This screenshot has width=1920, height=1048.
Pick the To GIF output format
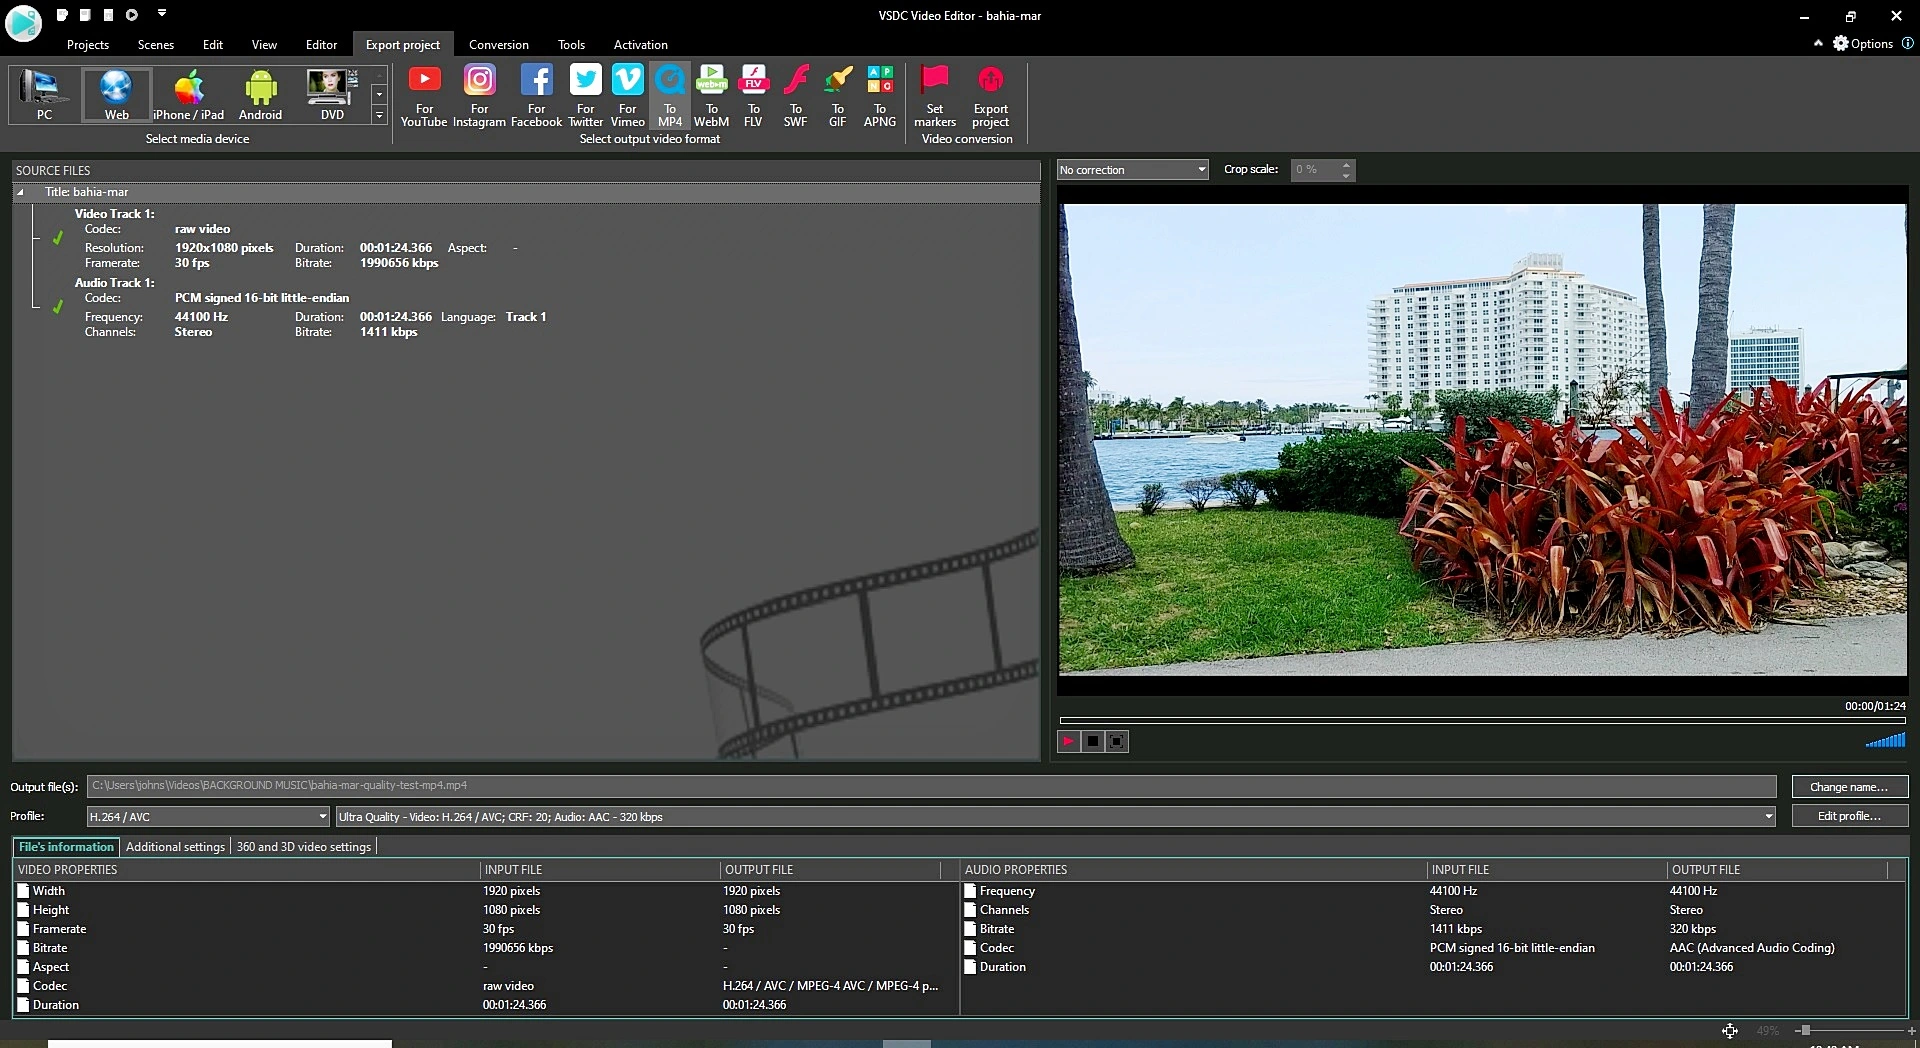(x=837, y=96)
